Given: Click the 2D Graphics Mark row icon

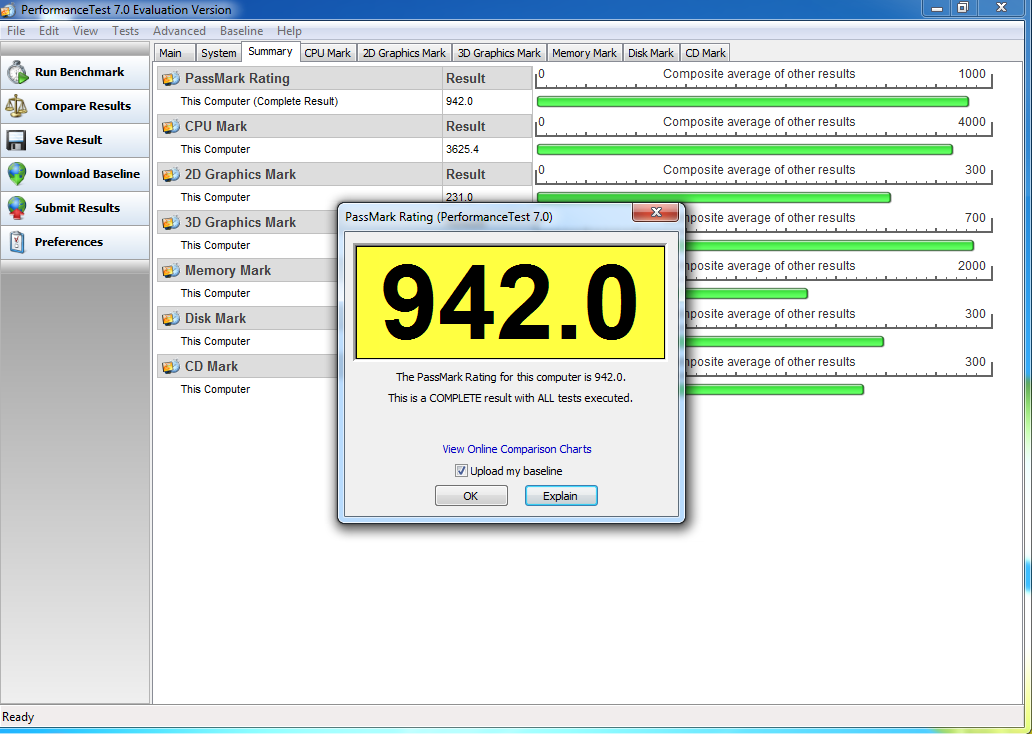Looking at the screenshot, I should [x=170, y=174].
